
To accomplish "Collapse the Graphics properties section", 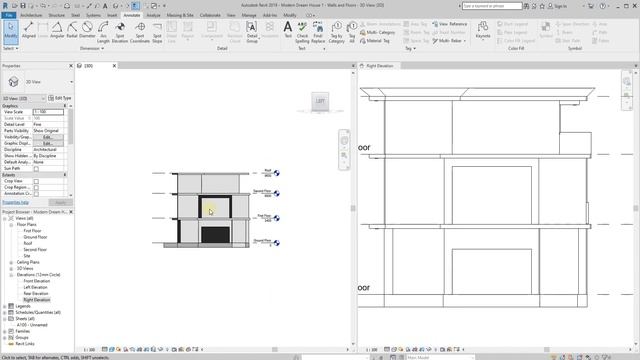I will click(65, 106).
